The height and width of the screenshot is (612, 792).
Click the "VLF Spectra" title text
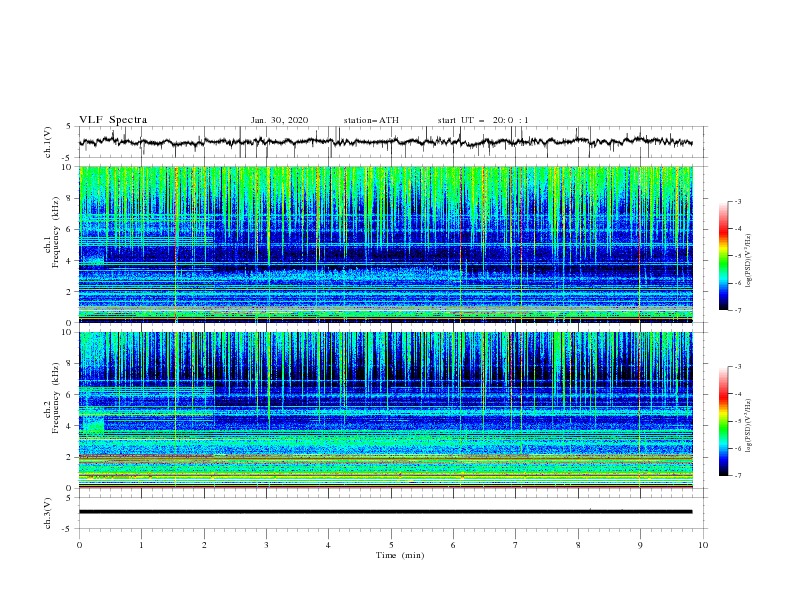coord(113,120)
